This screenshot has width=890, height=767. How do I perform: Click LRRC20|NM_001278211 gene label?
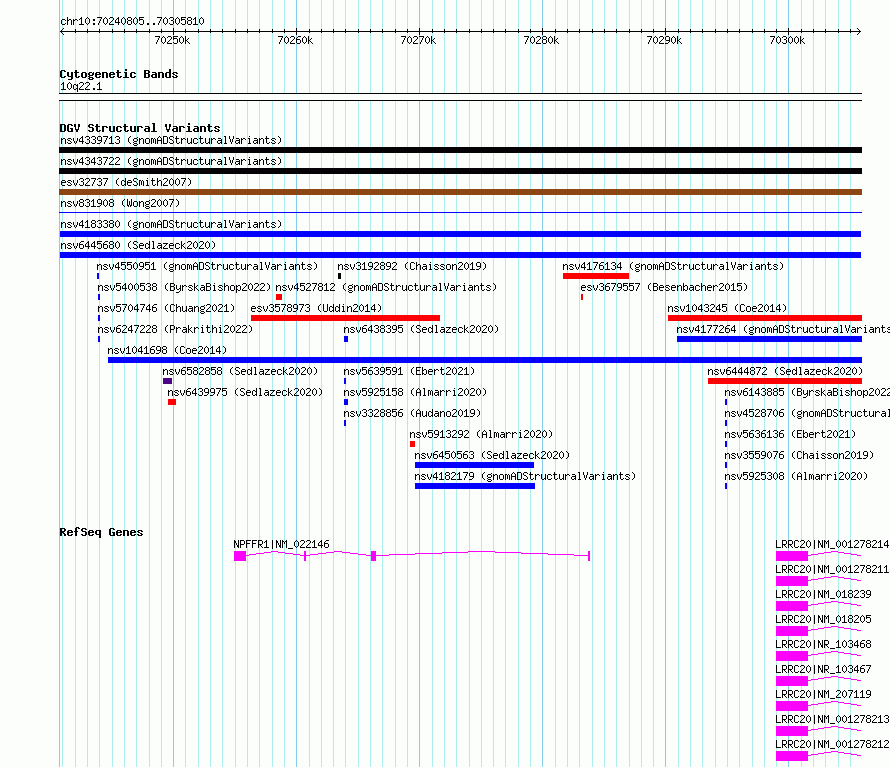click(x=832, y=569)
